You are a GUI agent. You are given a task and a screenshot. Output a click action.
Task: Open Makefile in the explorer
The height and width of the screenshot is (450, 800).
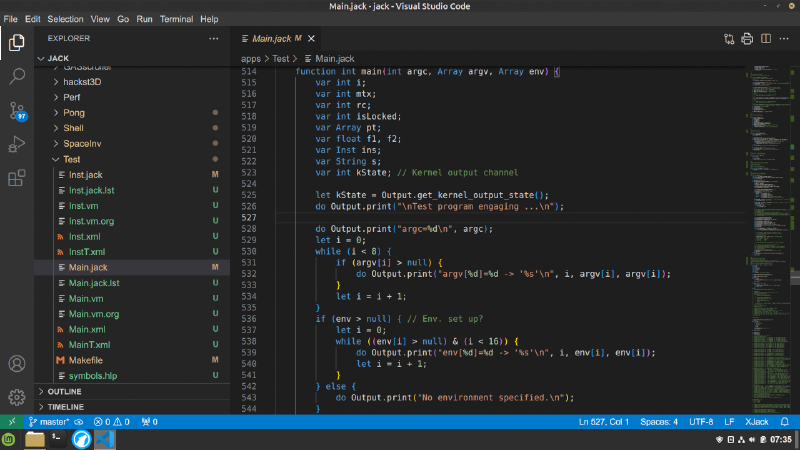pyautogui.click(x=86, y=359)
